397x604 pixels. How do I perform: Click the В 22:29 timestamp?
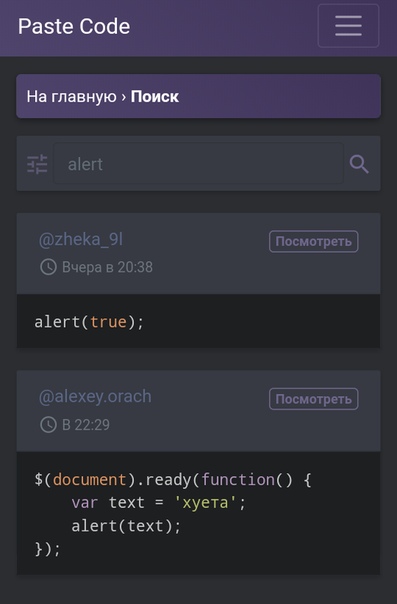click(x=86, y=424)
